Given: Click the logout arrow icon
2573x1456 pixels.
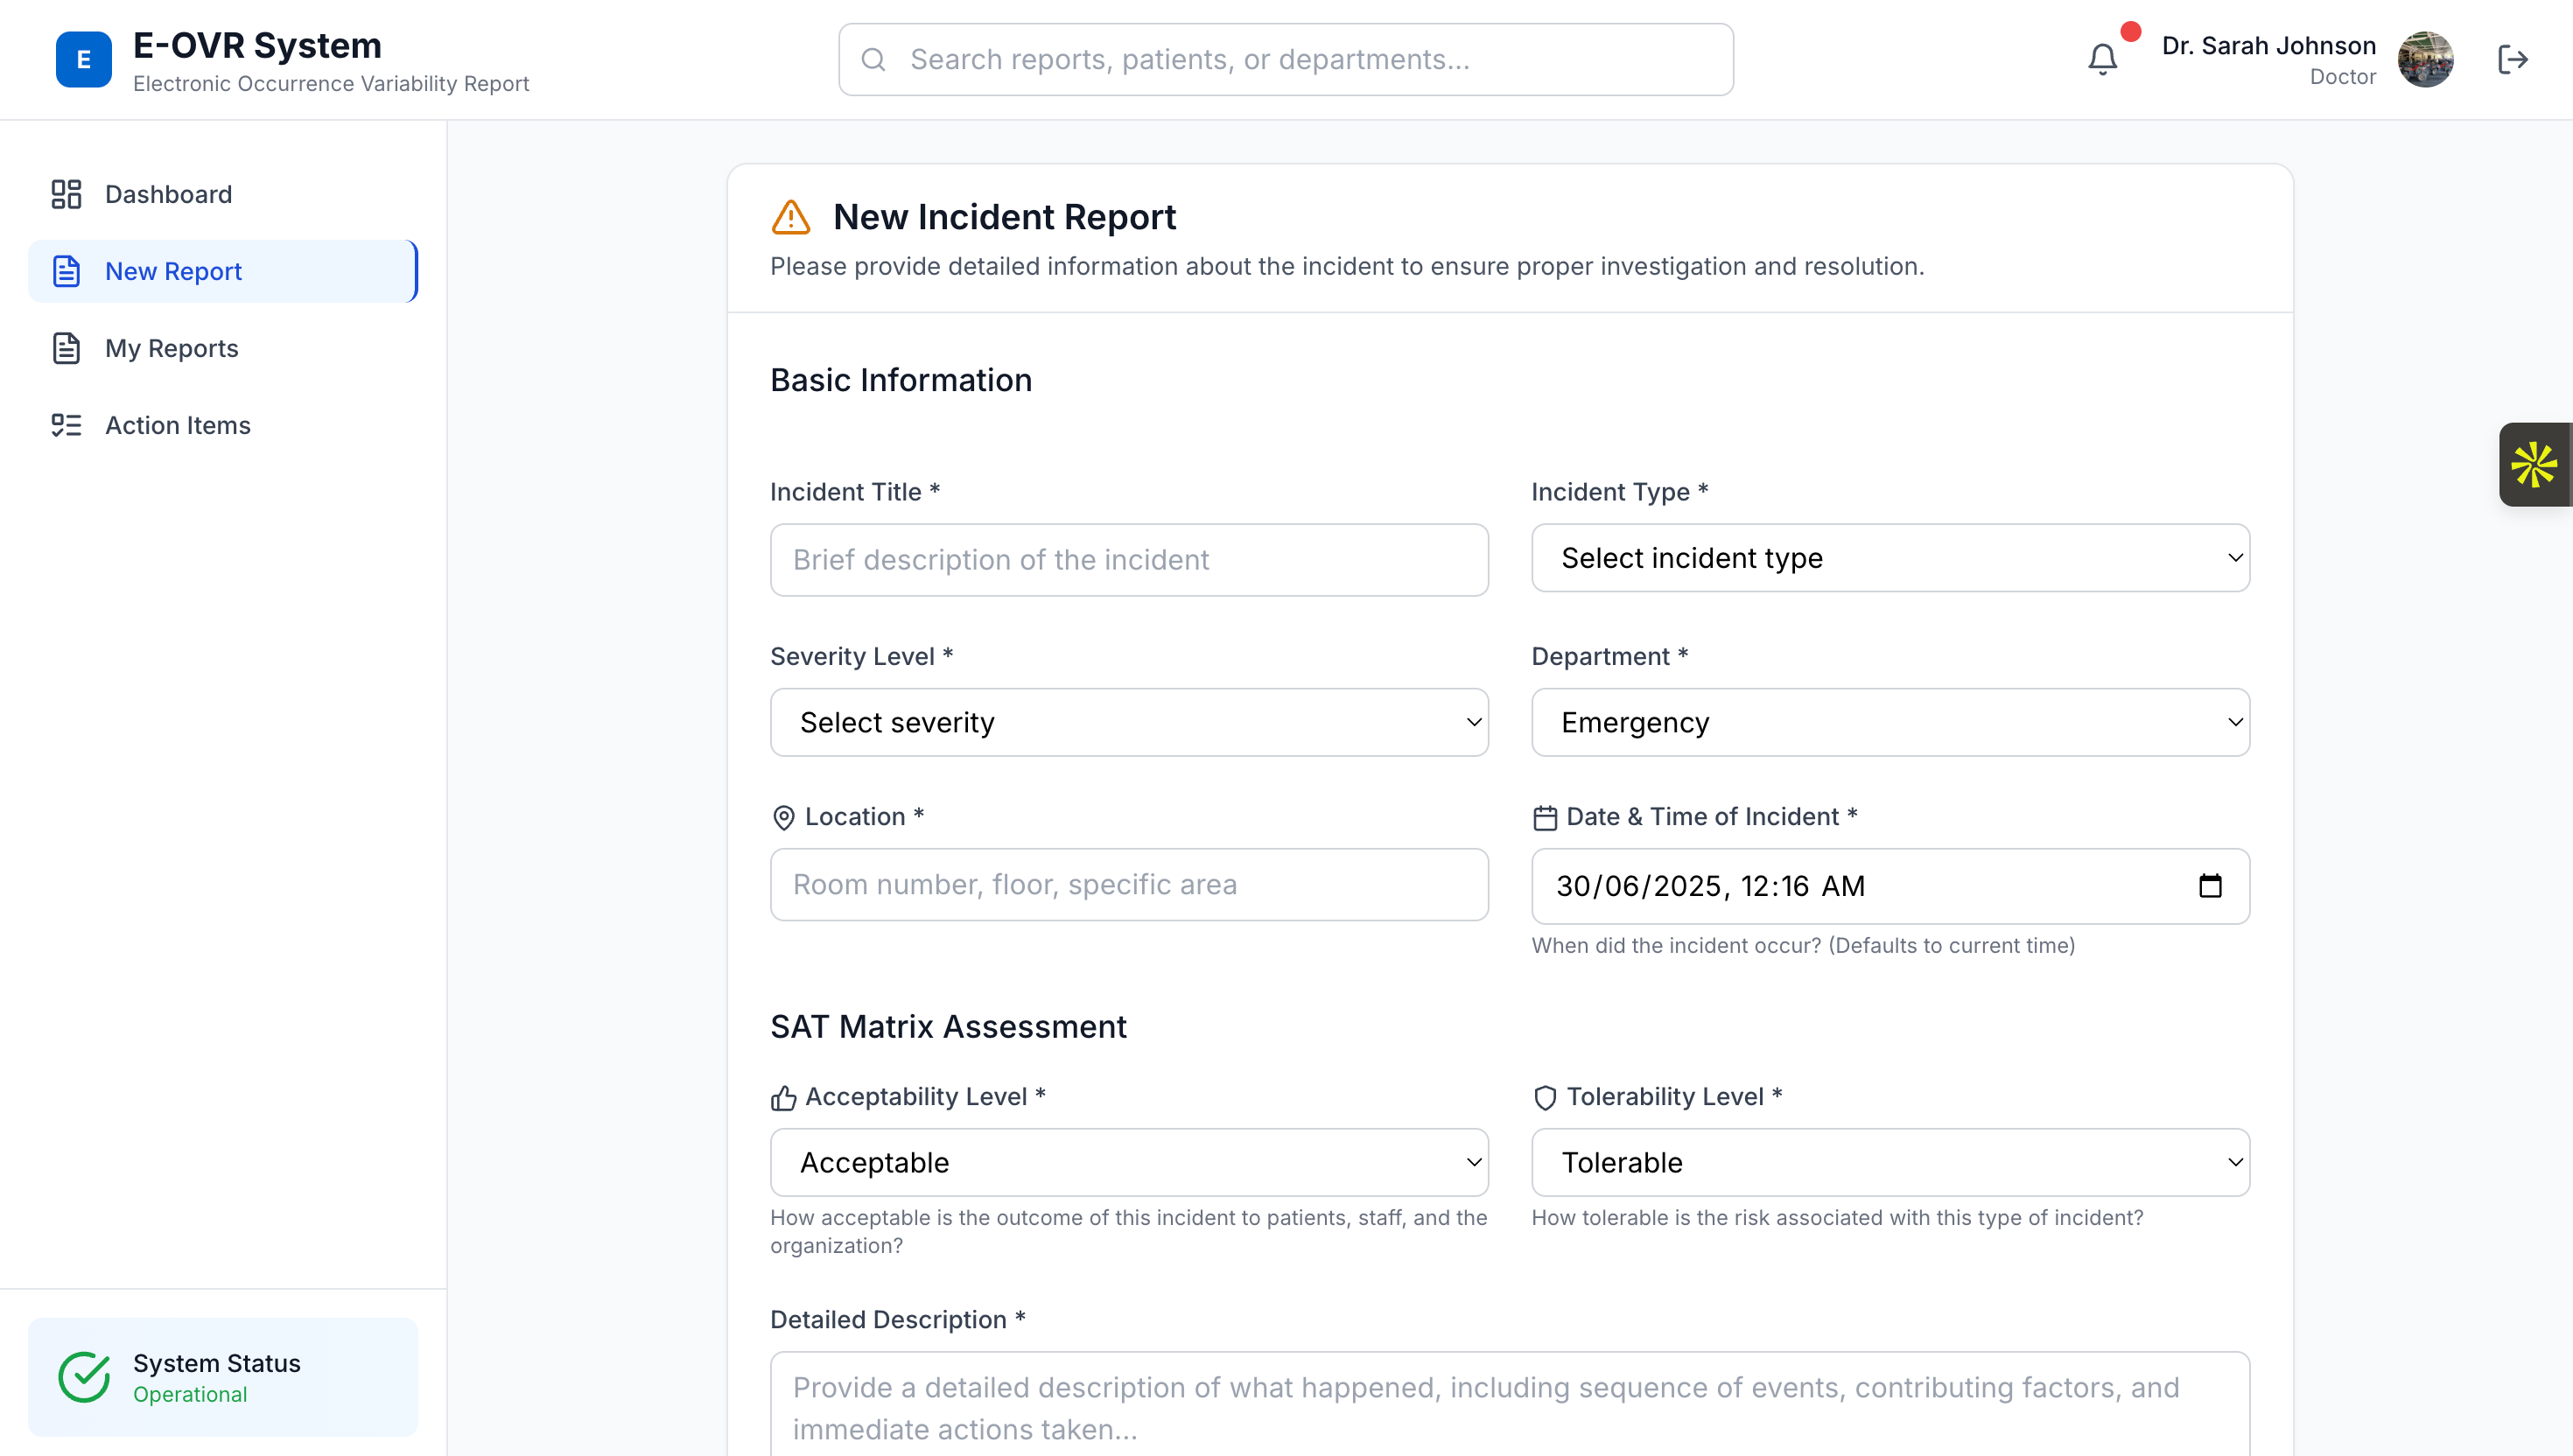Looking at the screenshot, I should click(x=2512, y=60).
